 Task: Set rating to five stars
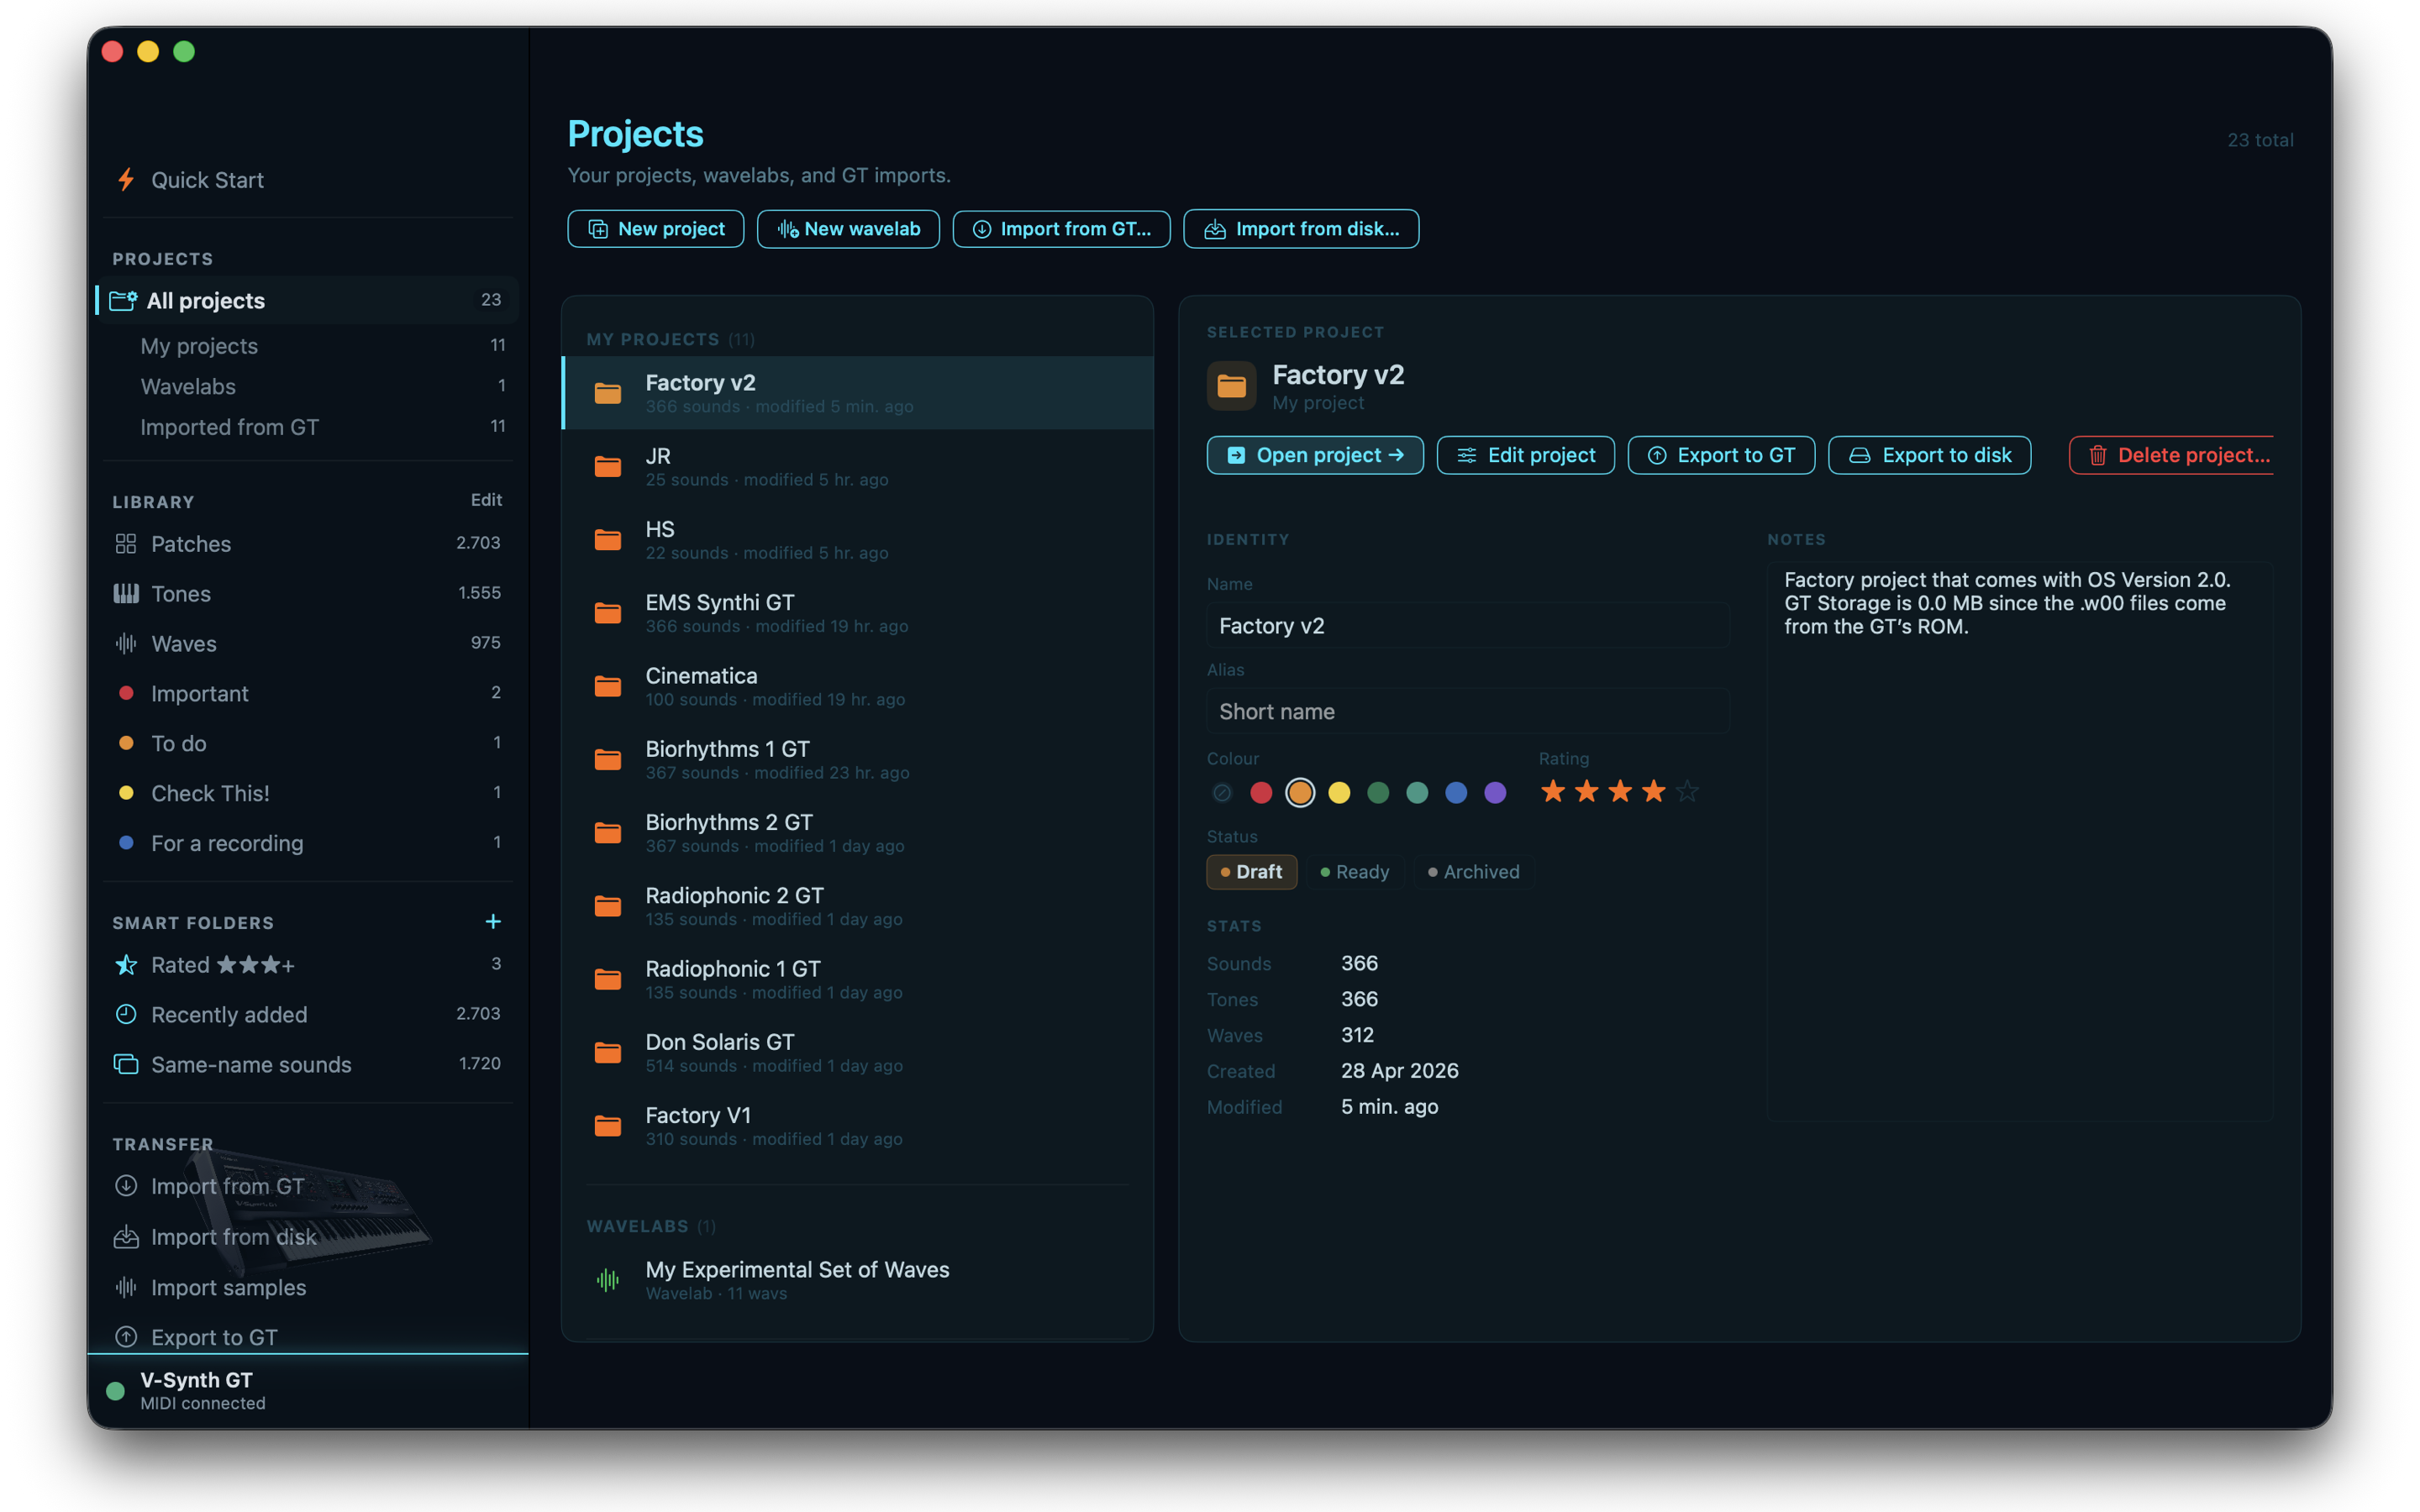(x=1687, y=791)
